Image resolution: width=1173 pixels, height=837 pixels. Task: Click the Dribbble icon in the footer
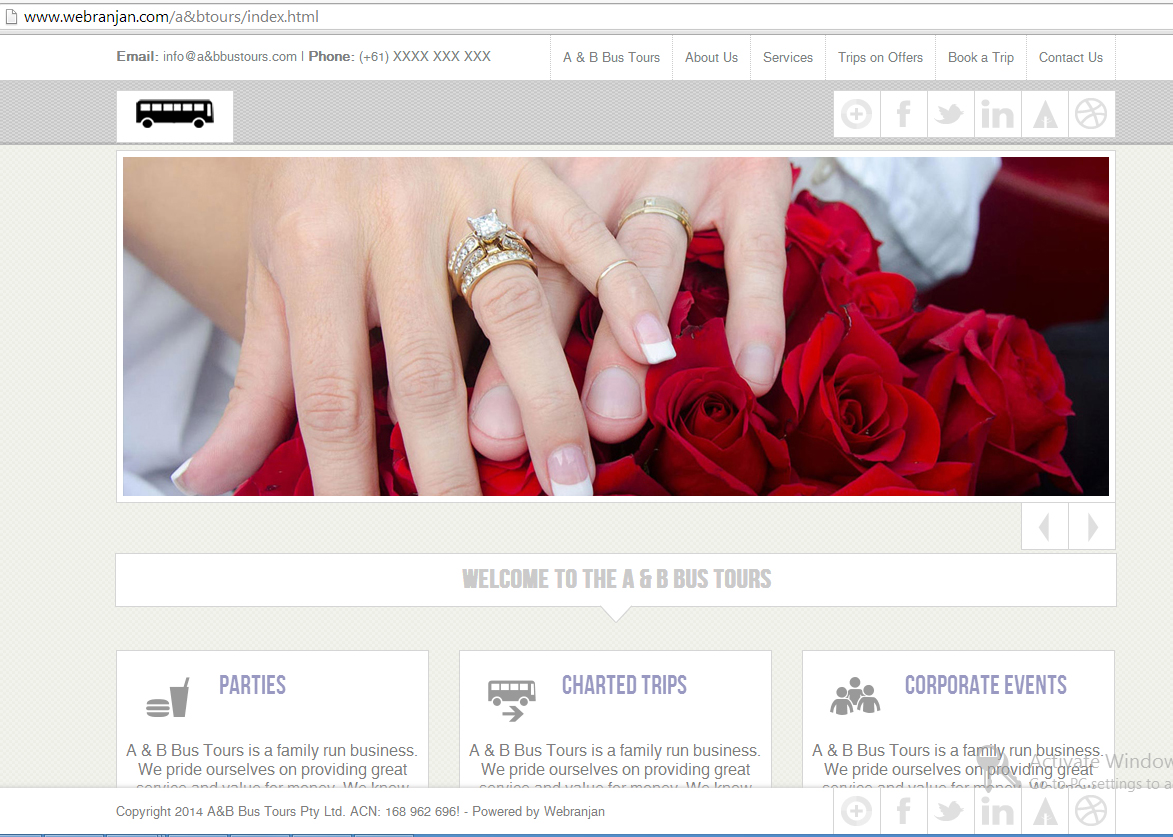pos(1091,811)
